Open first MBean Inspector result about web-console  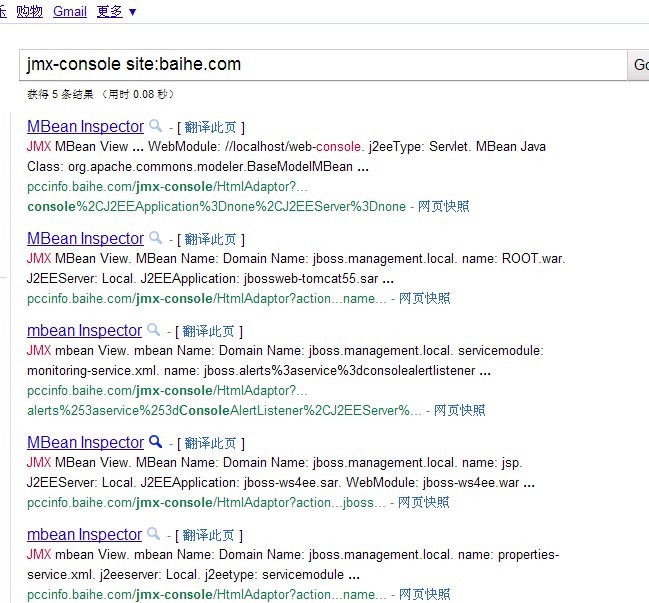point(85,127)
